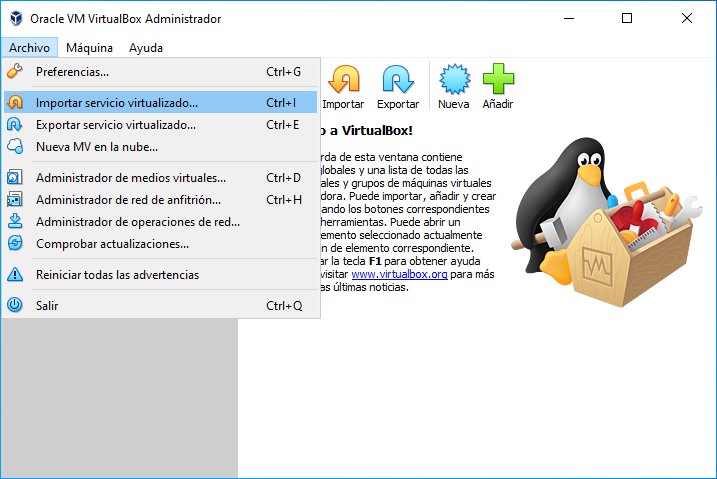Screen dimensions: 717x479
Task: Click the warning triangle icon
Action: click(x=15, y=274)
